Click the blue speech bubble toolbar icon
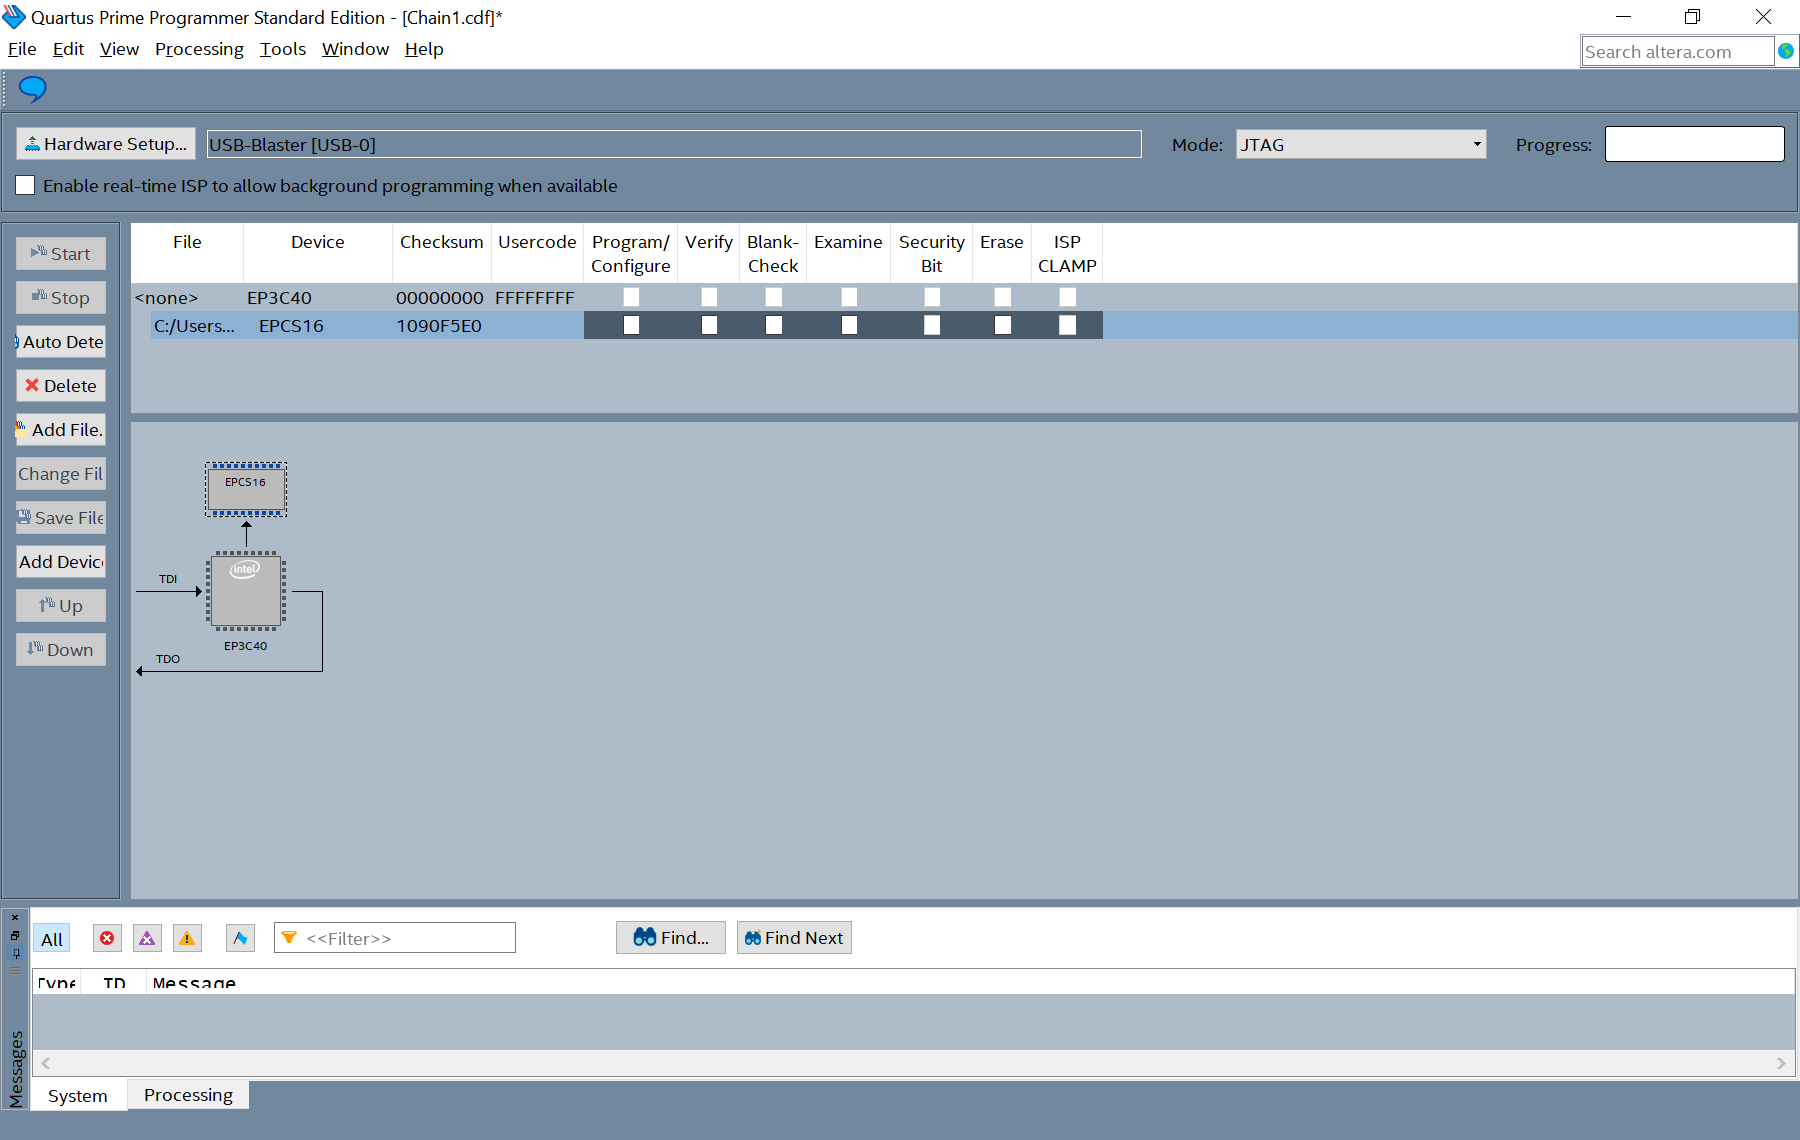This screenshot has height=1140, width=1800. pyautogui.click(x=32, y=89)
